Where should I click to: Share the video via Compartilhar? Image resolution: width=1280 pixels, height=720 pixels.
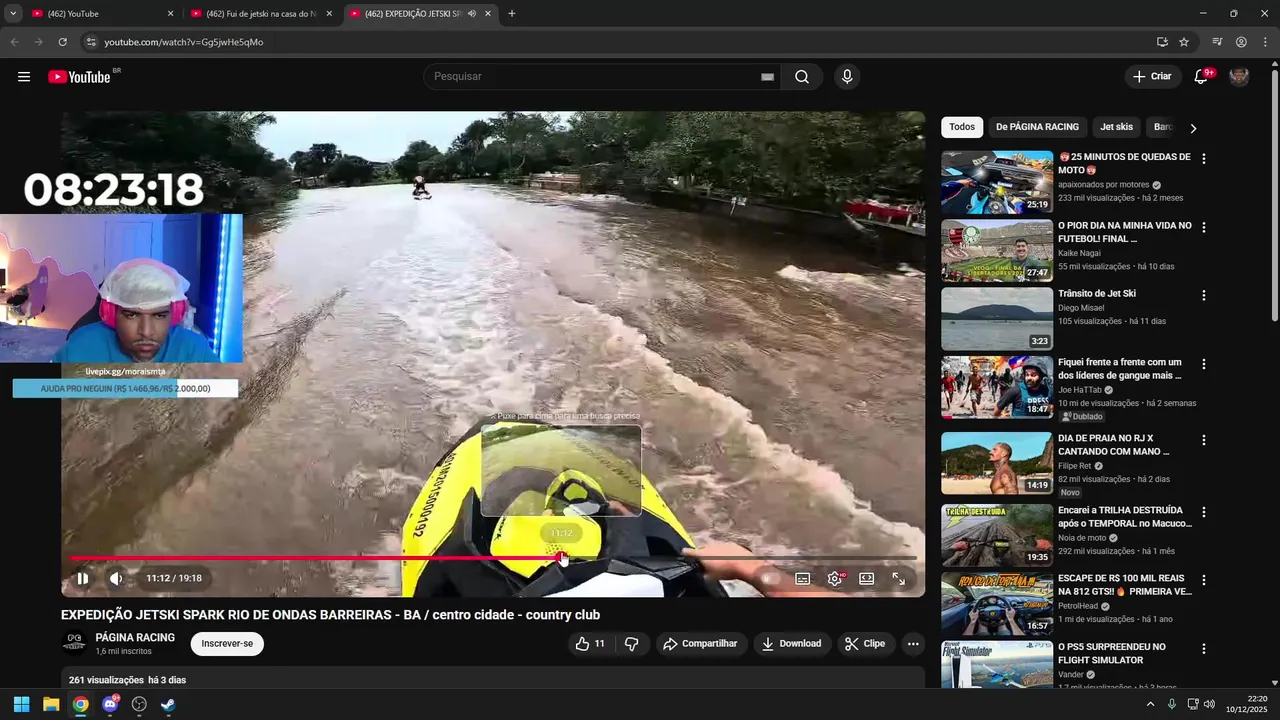(x=700, y=644)
